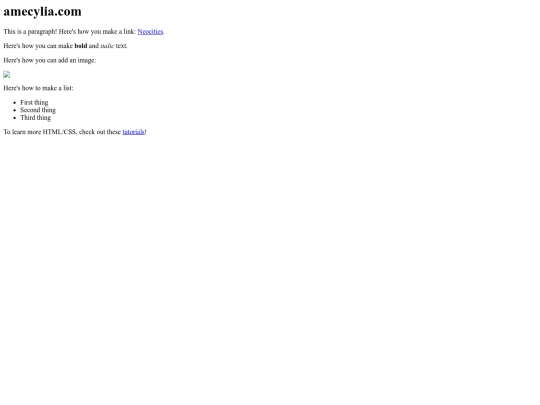The image size is (540, 405).
Task: Click 'To learn more' at the paragraph start
Action: [x=22, y=132]
